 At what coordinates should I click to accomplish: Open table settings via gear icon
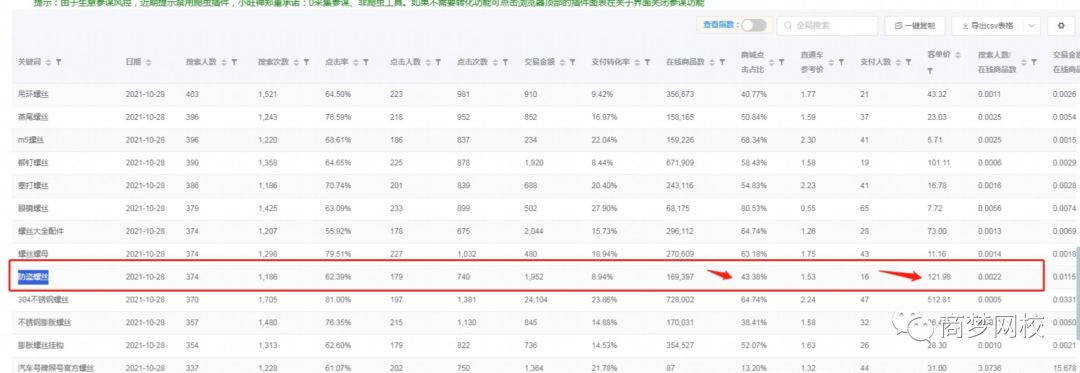point(1061,26)
